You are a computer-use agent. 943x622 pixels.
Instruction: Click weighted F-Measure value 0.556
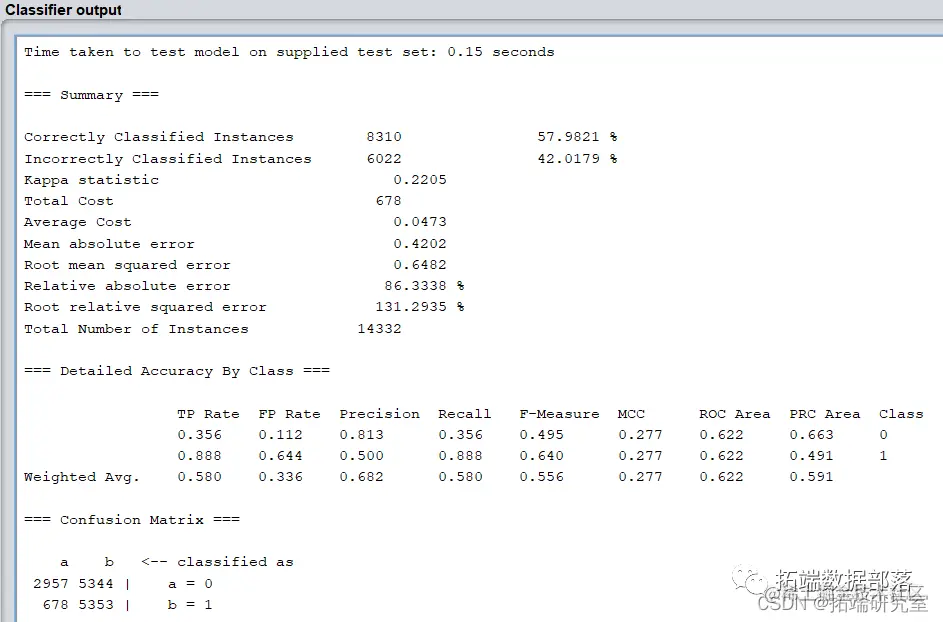[541, 477]
